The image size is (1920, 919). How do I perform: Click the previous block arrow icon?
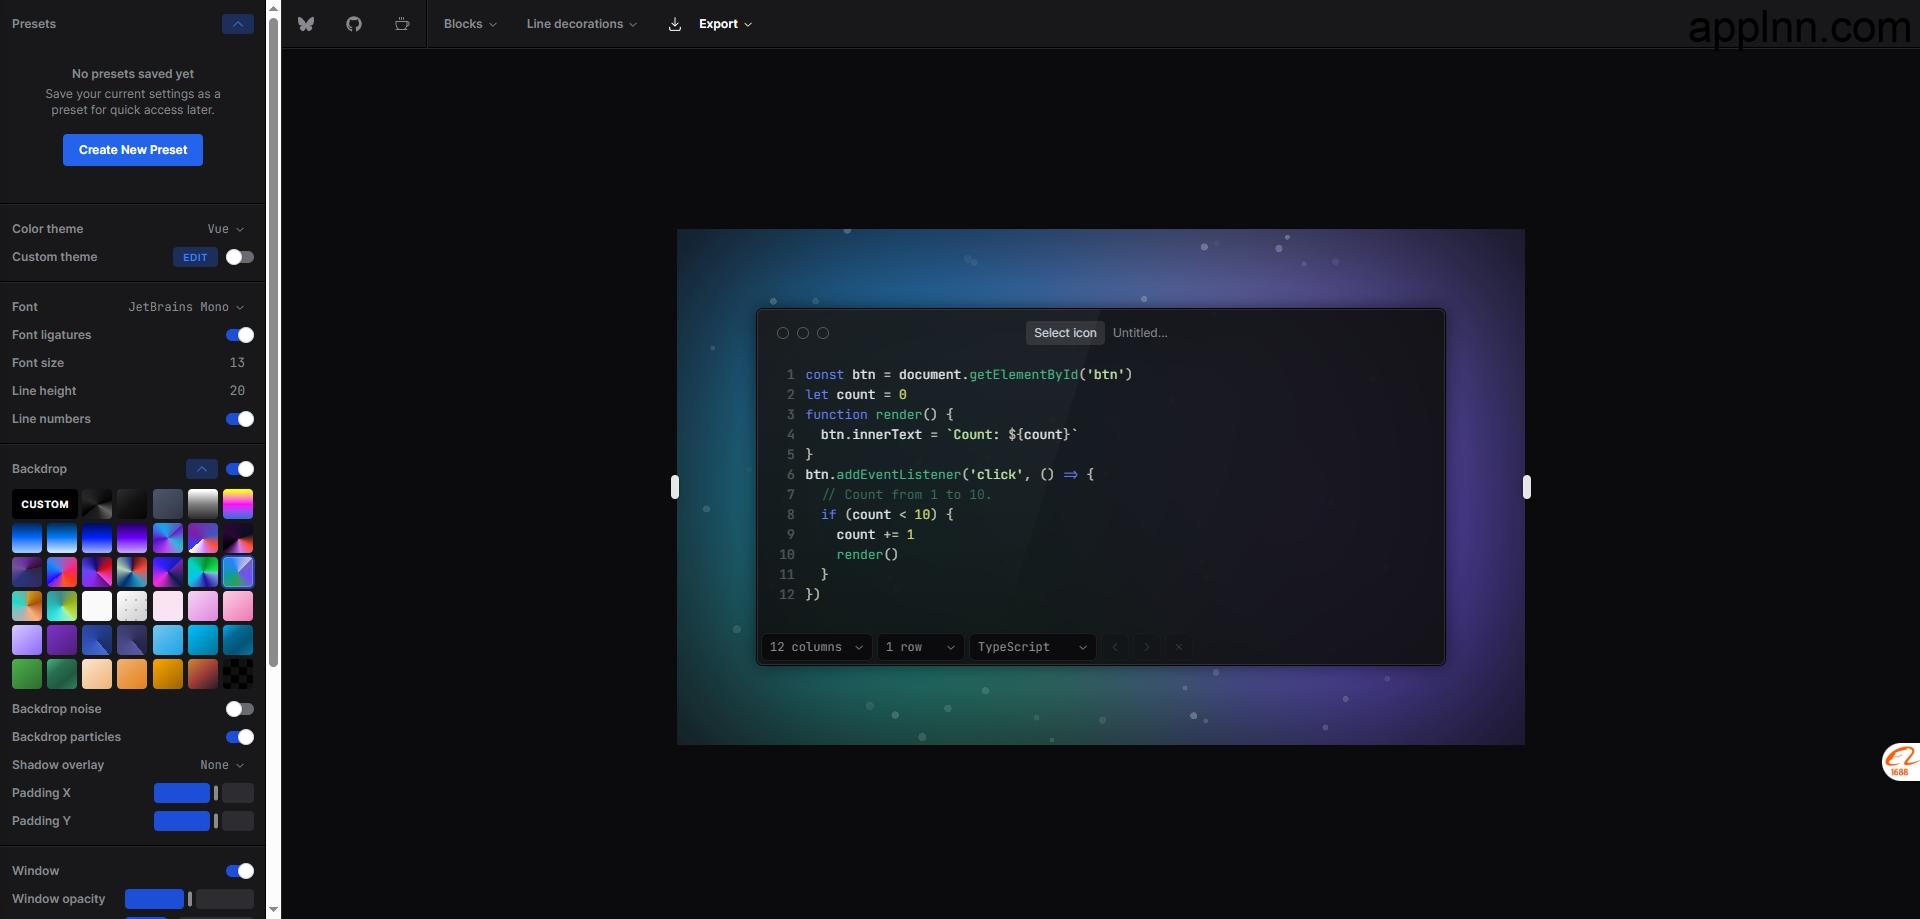click(x=1115, y=647)
